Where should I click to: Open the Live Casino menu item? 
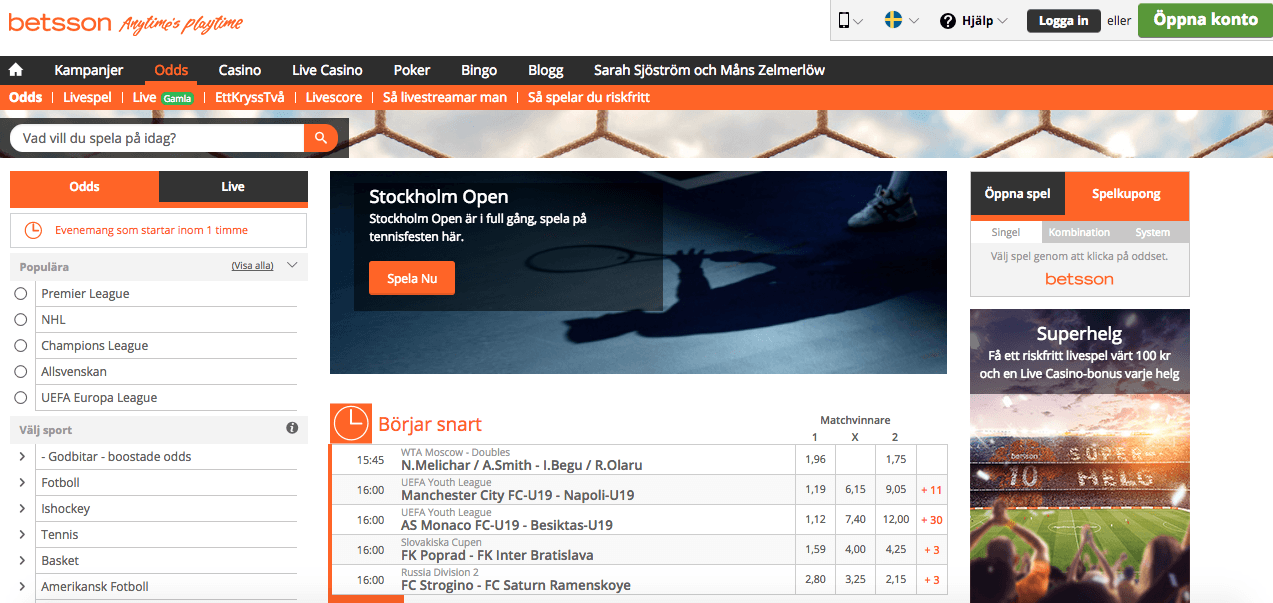click(327, 70)
